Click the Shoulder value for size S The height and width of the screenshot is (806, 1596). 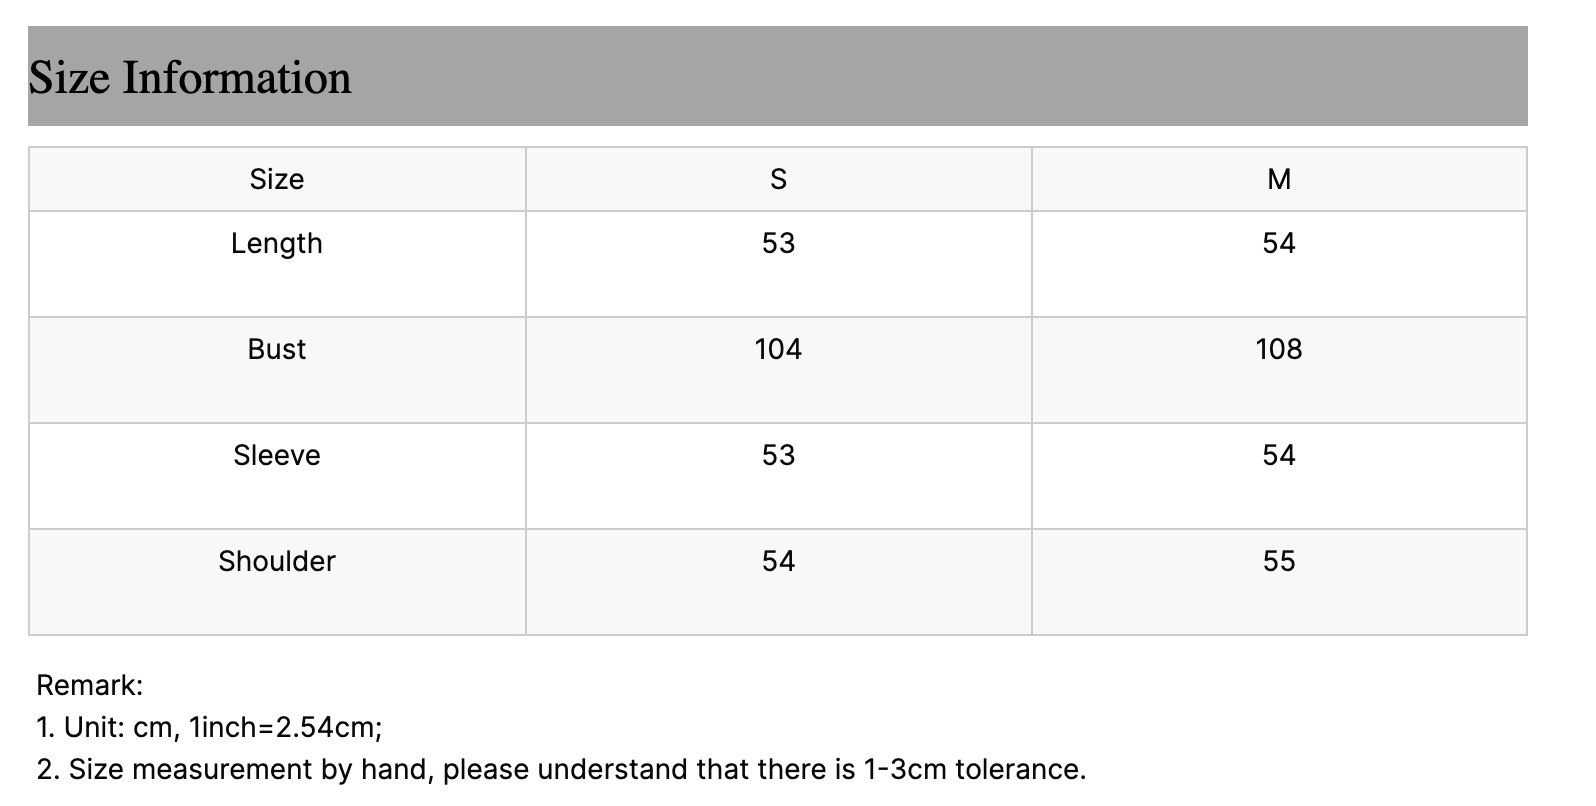tap(778, 561)
